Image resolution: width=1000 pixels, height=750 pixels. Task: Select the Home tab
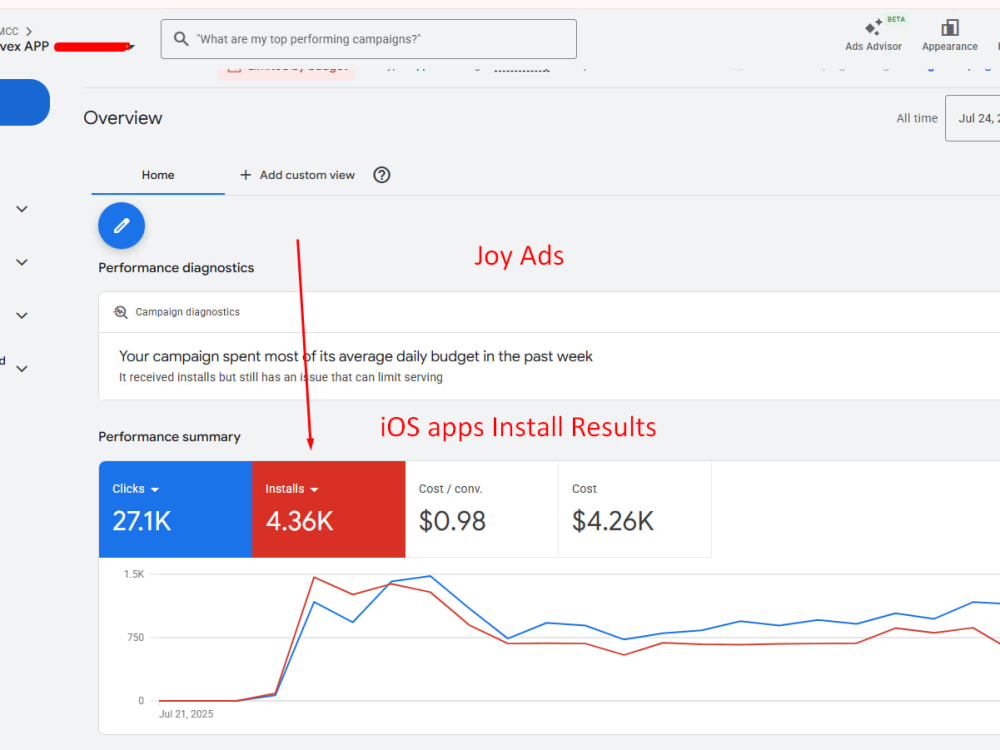click(x=158, y=175)
